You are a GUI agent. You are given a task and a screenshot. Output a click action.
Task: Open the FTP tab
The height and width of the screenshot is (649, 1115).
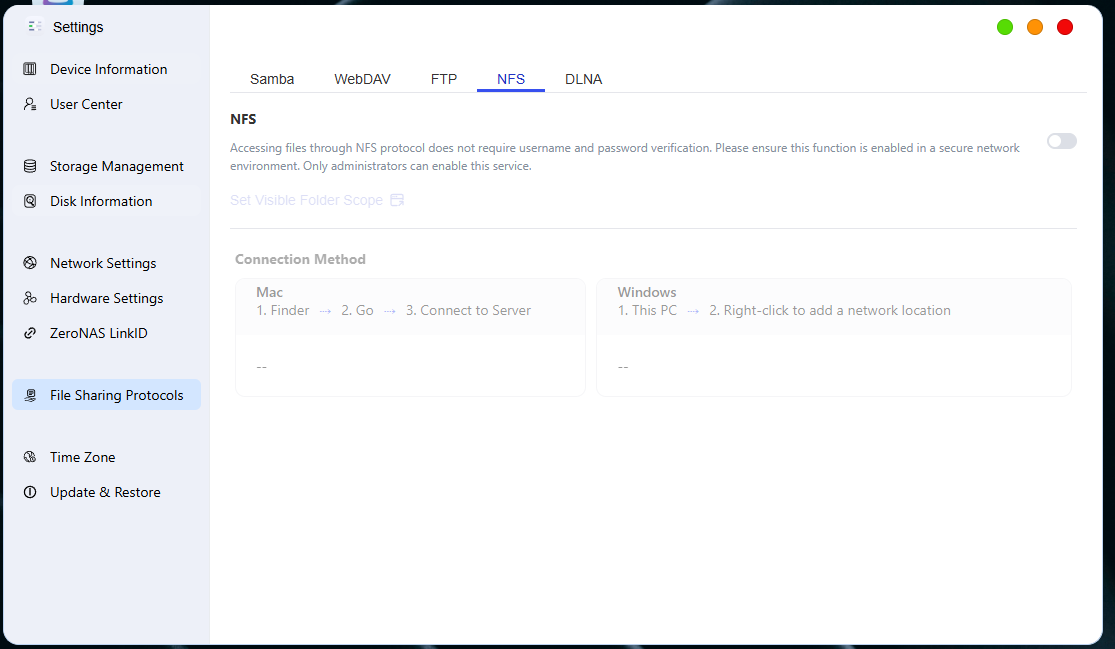click(x=444, y=79)
